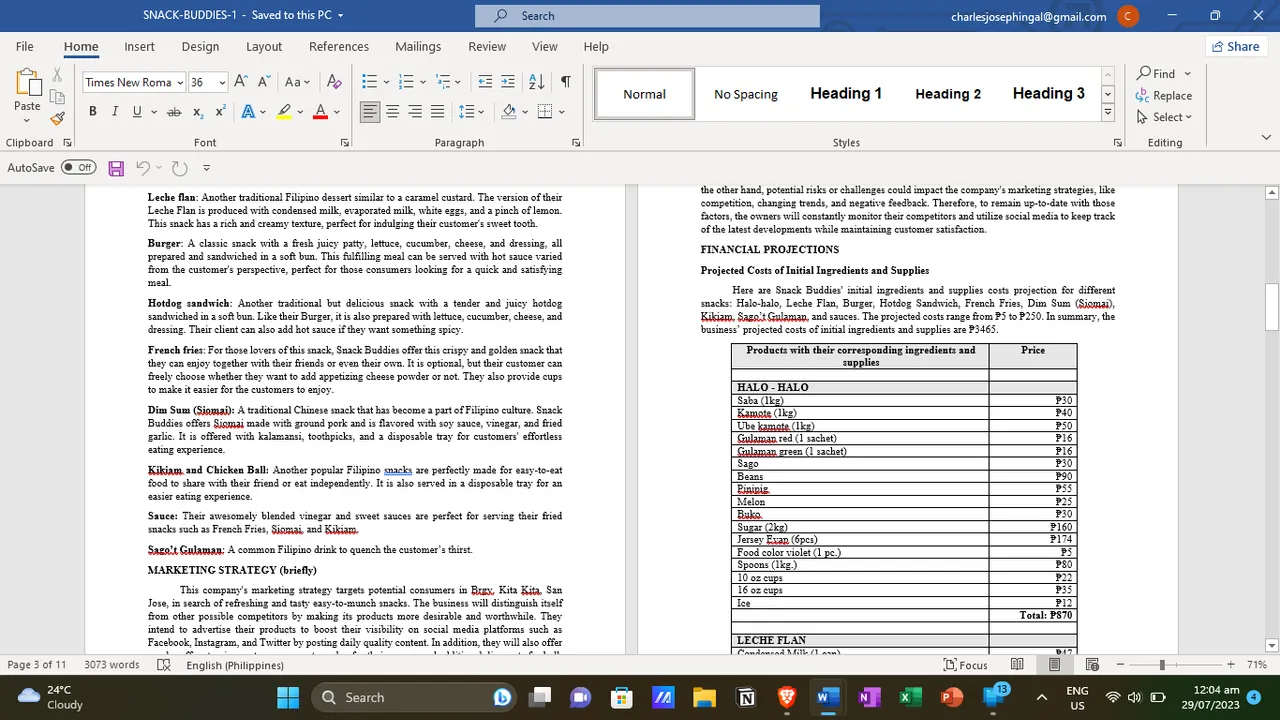Viewport: 1280px width, 720px height.
Task: Toggle Italic formatting
Action: point(115,112)
